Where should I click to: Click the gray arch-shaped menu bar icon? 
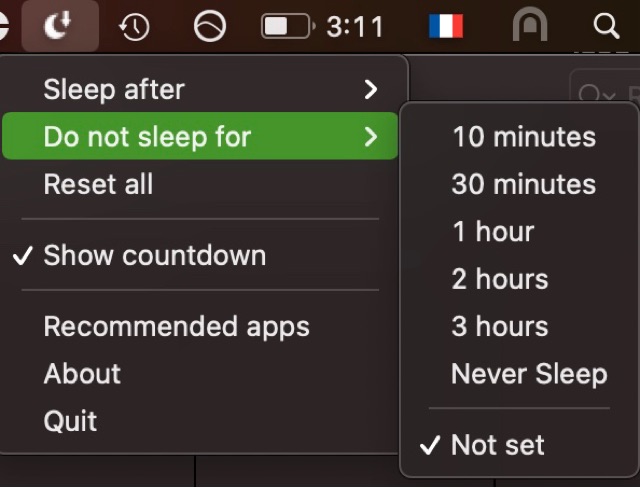[x=529, y=27]
